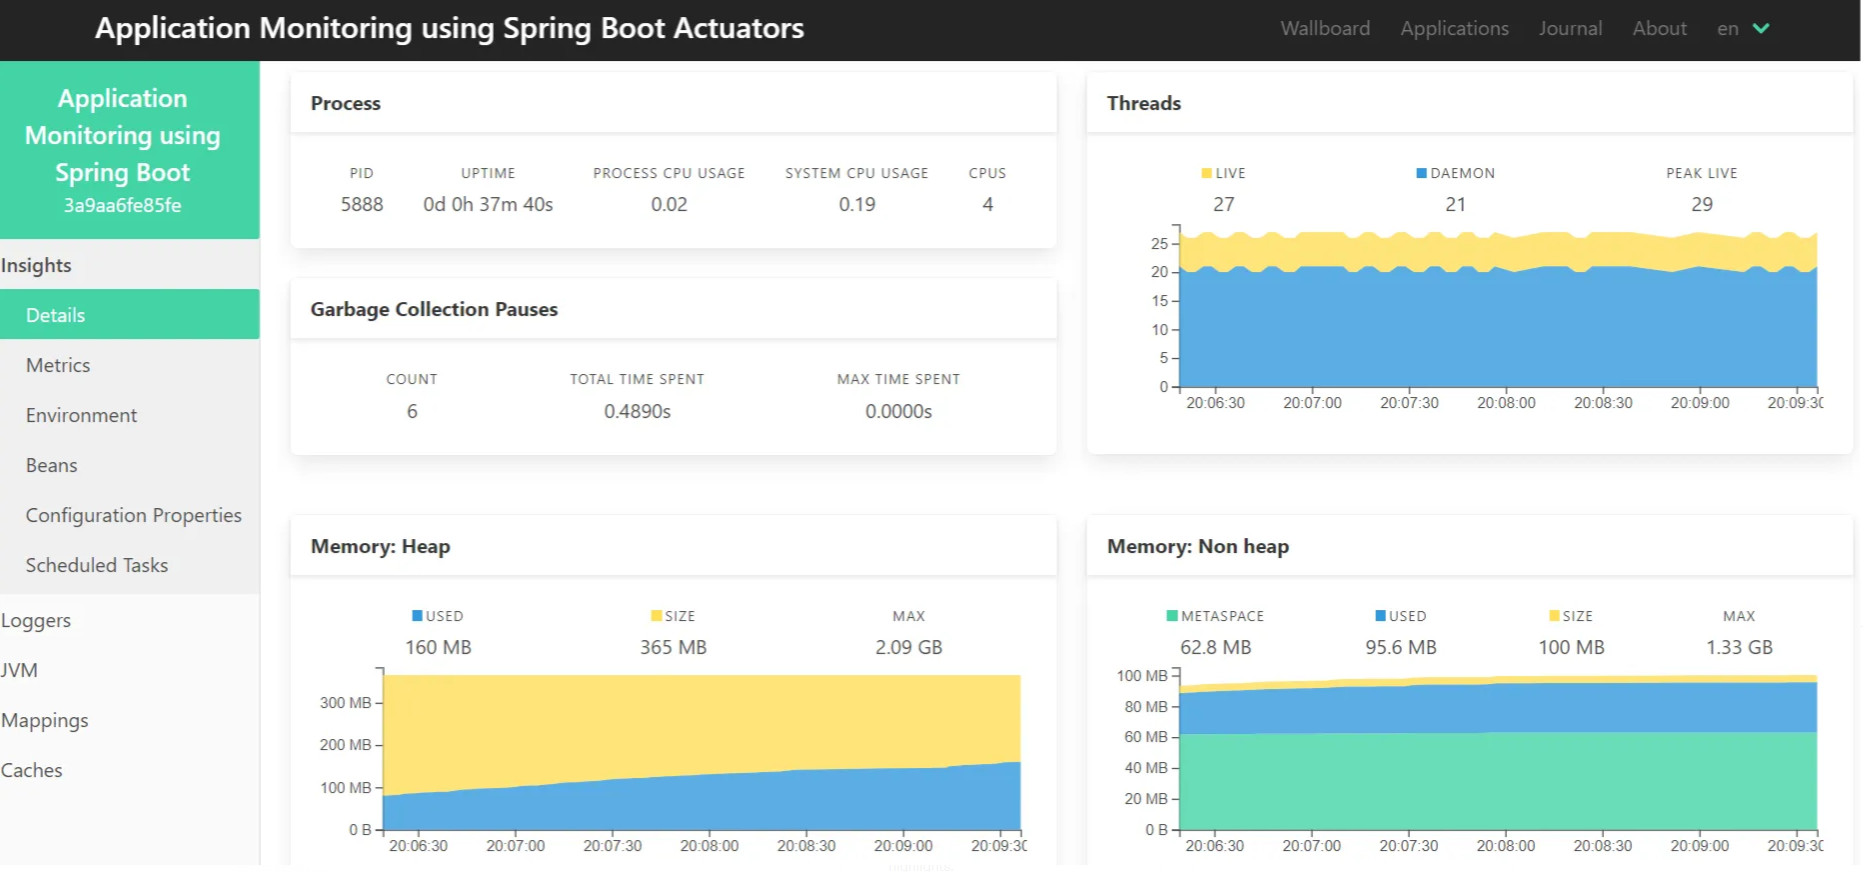1863x872 pixels.
Task: Click the Spring Boot Actuators header title
Action: coord(449,28)
